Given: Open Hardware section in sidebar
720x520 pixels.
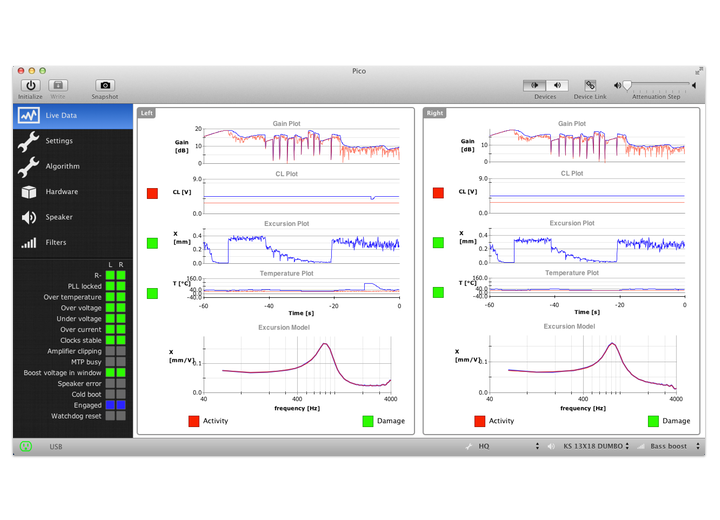Looking at the screenshot, I should tap(73, 192).
